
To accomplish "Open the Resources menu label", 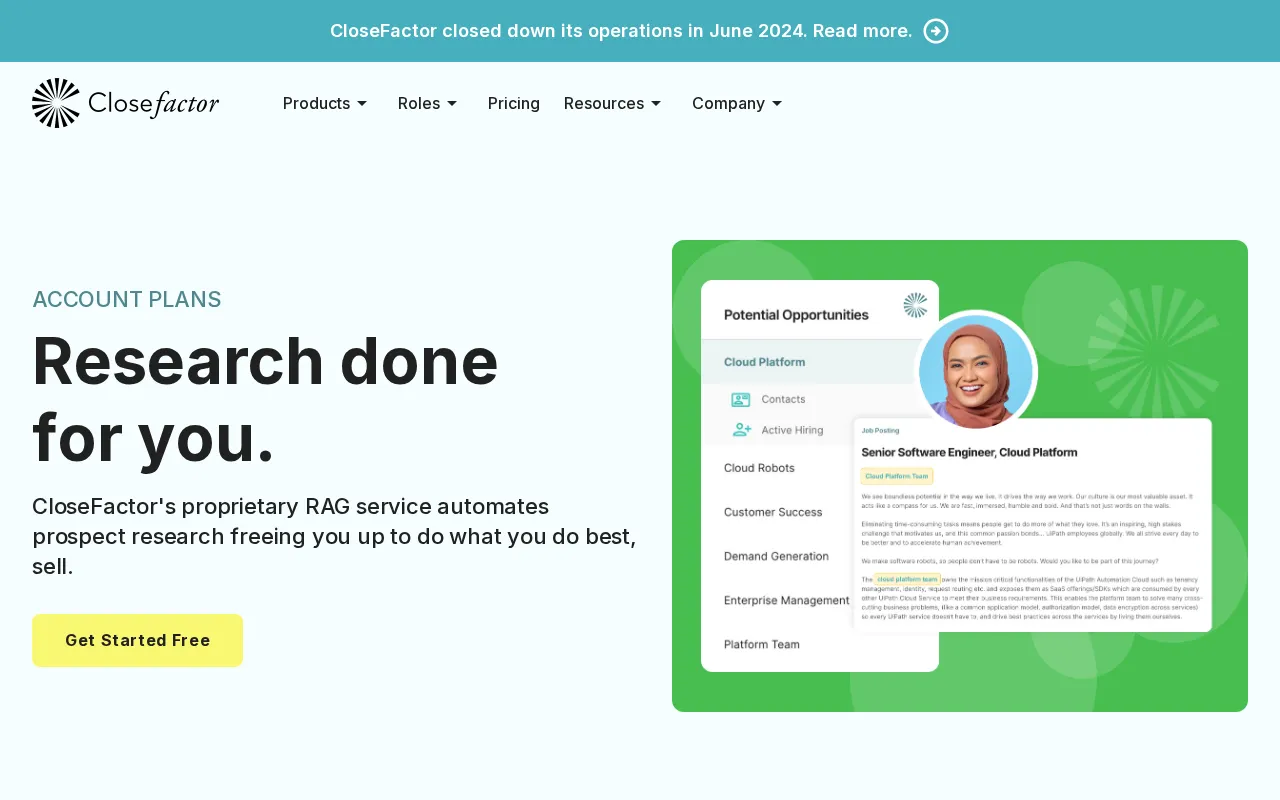I will point(604,103).
